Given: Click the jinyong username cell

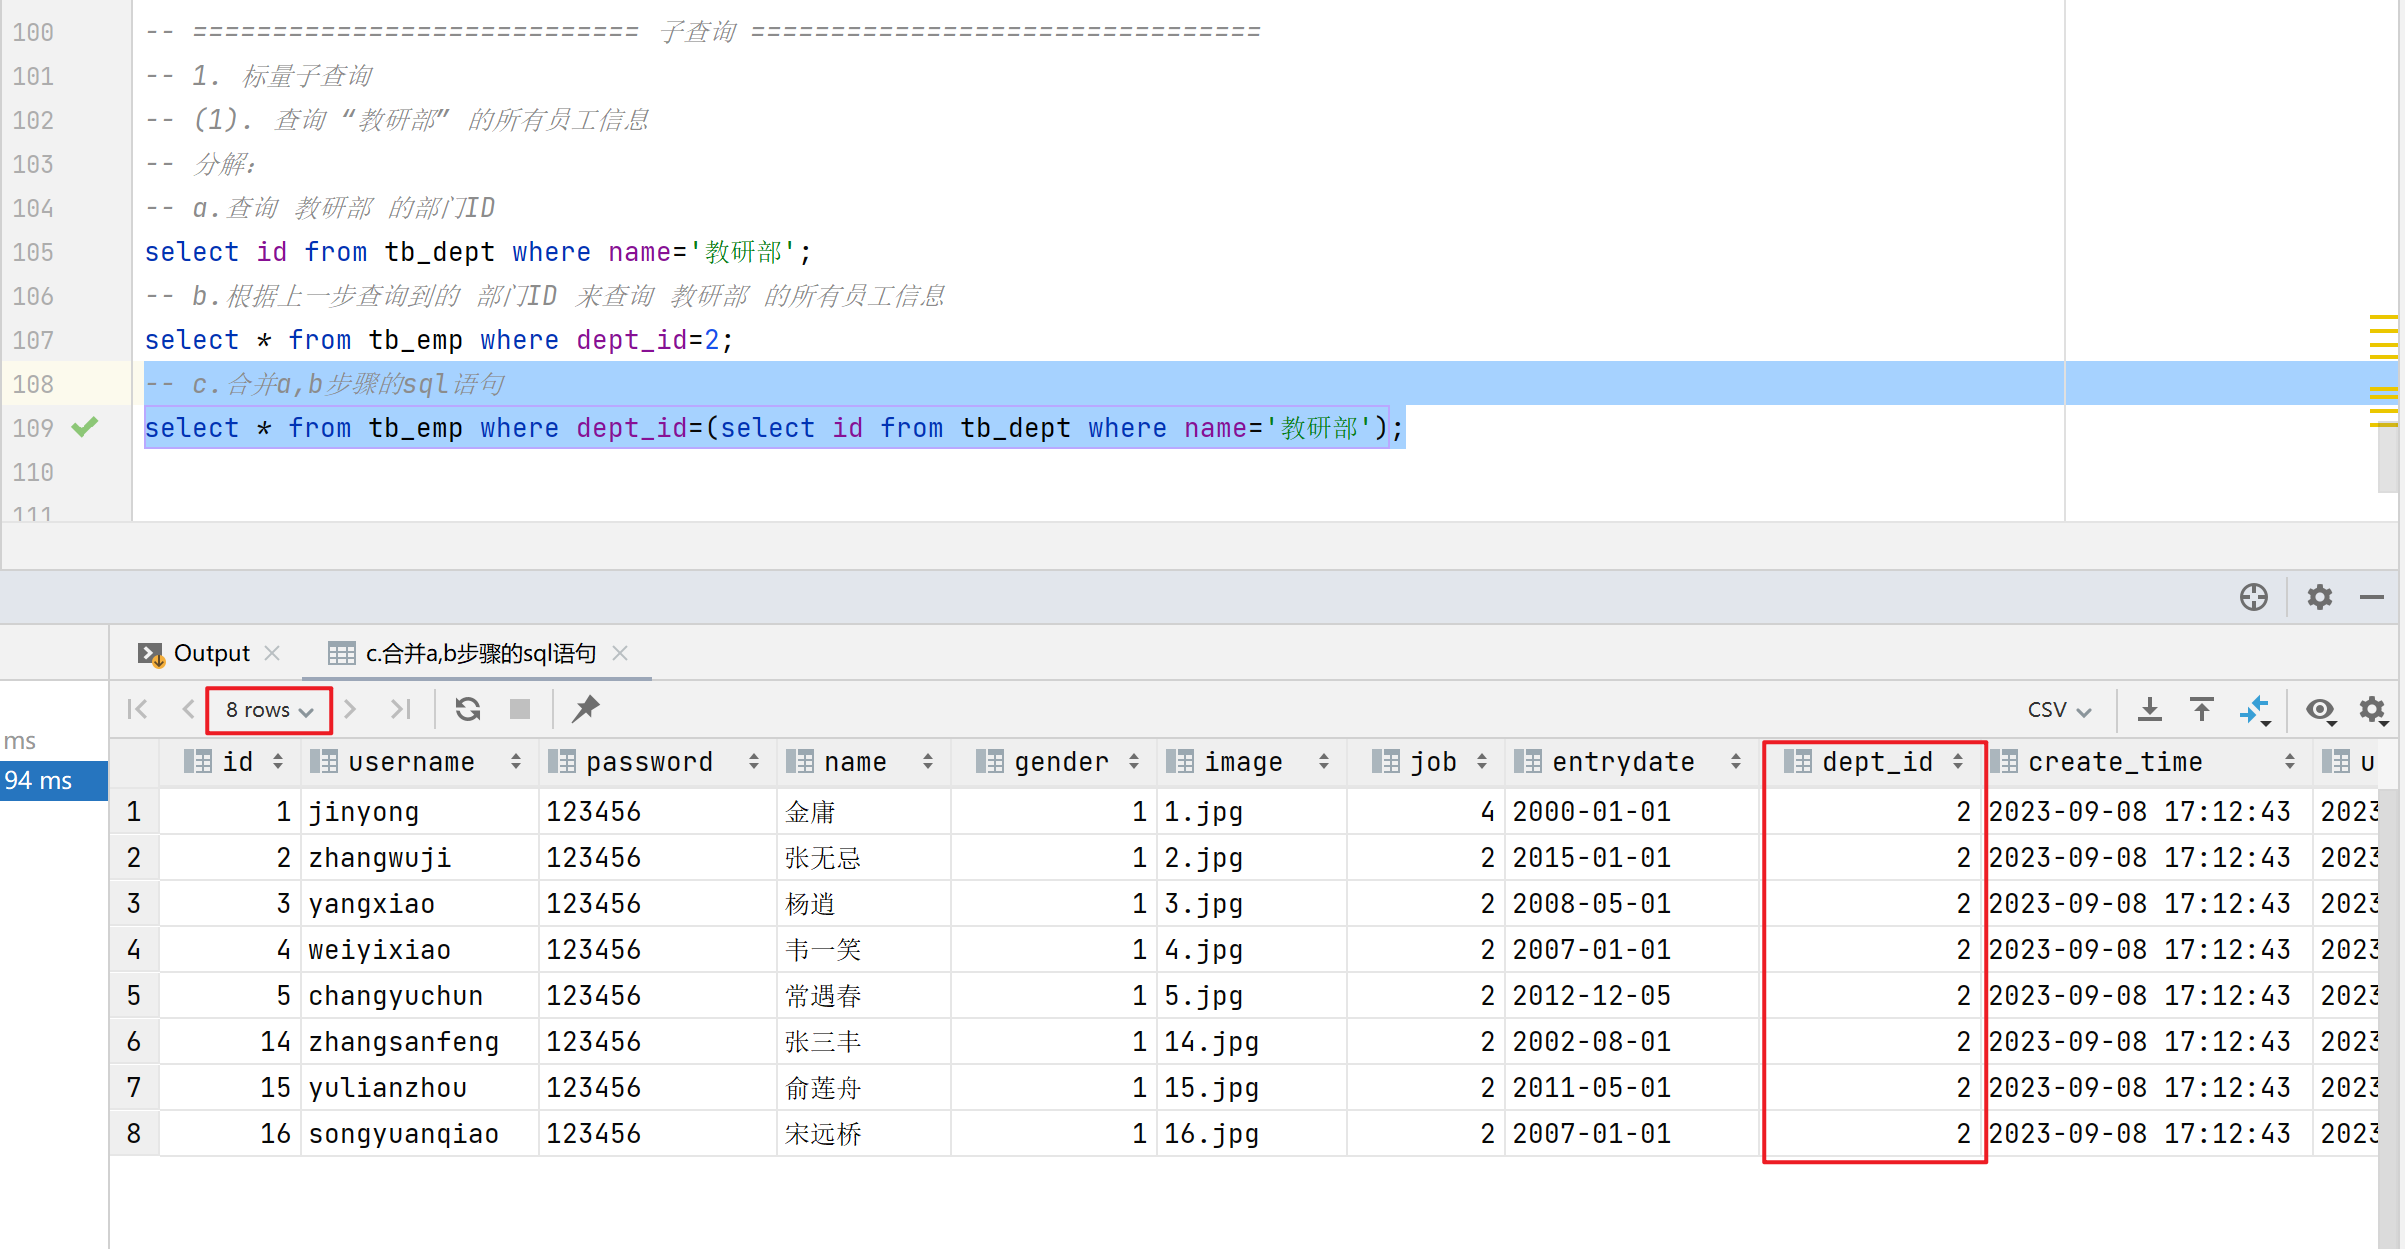Looking at the screenshot, I should [419, 812].
